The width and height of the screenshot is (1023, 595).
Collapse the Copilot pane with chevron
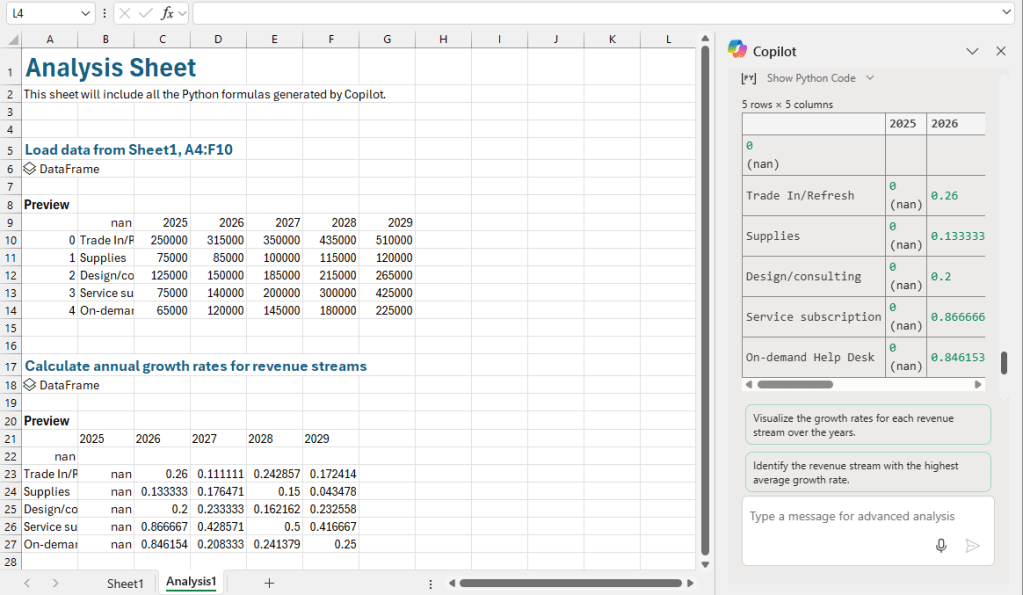point(972,51)
